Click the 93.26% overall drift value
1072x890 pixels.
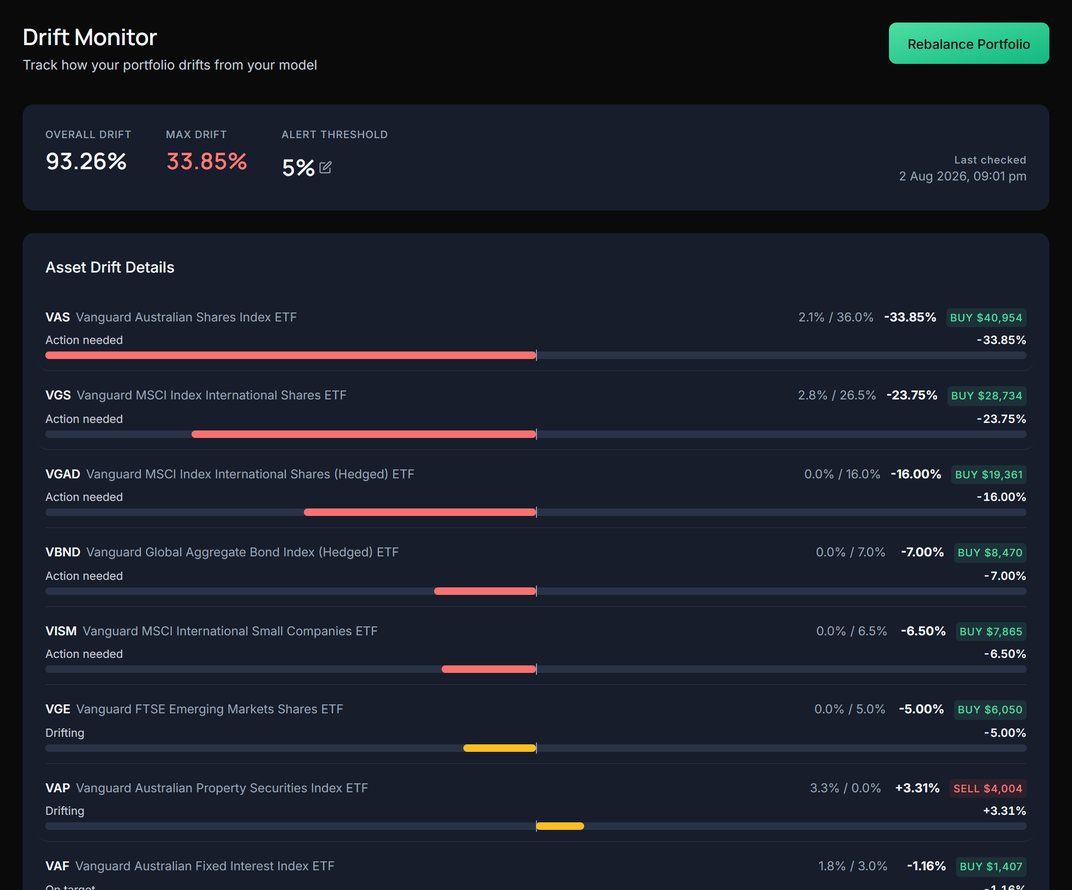coord(86,161)
